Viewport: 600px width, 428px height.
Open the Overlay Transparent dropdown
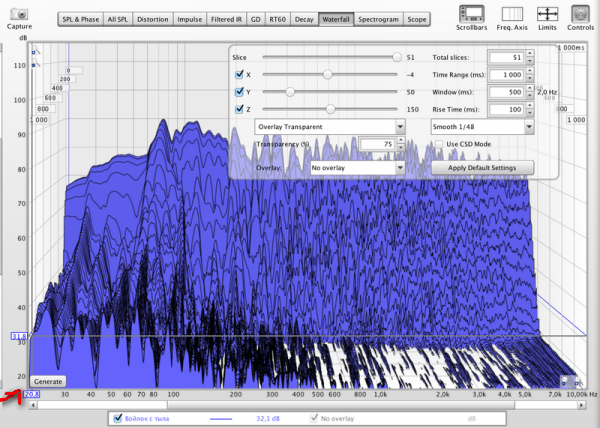pyautogui.click(x=329, y=127)
